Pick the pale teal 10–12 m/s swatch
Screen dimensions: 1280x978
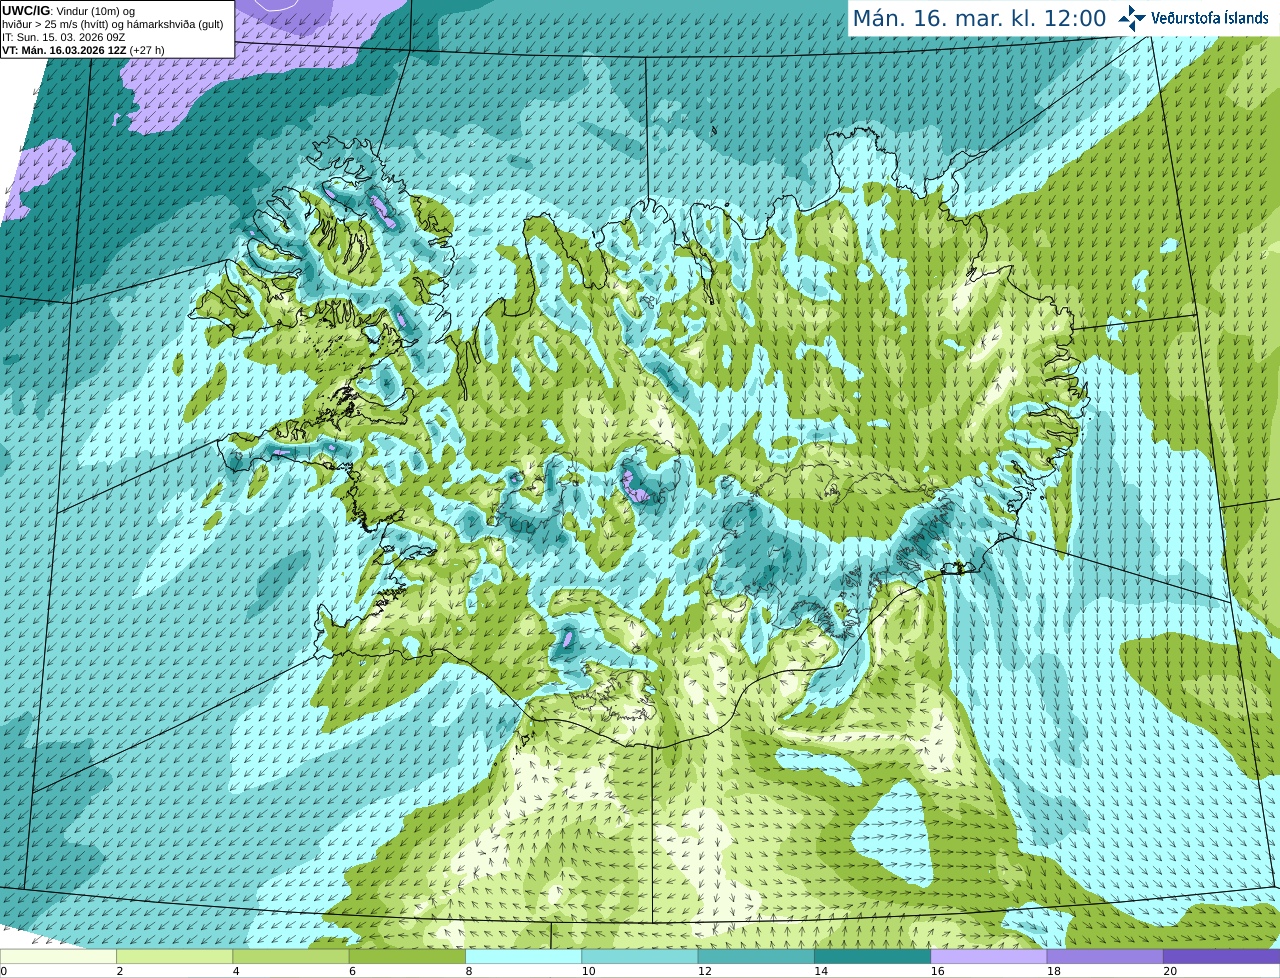[x=640, y=956]
